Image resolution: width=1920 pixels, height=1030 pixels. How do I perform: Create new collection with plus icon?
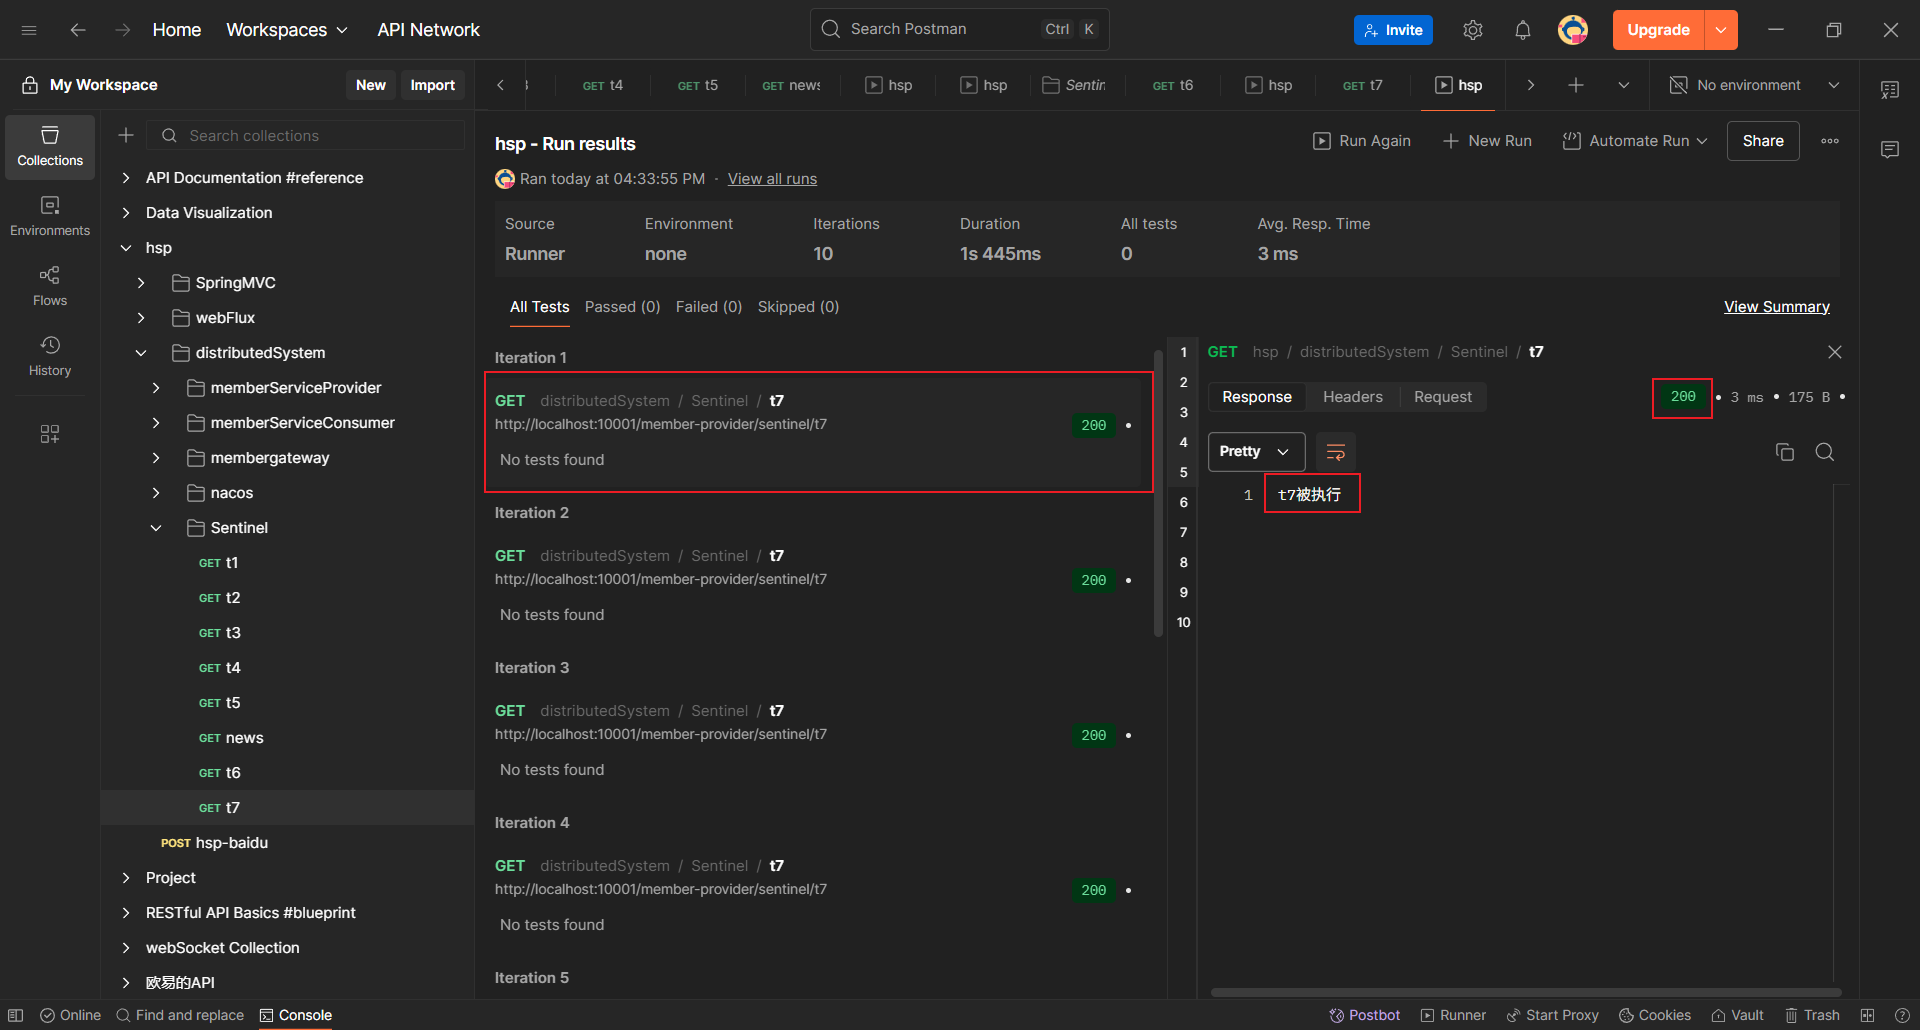coord(126,135)
